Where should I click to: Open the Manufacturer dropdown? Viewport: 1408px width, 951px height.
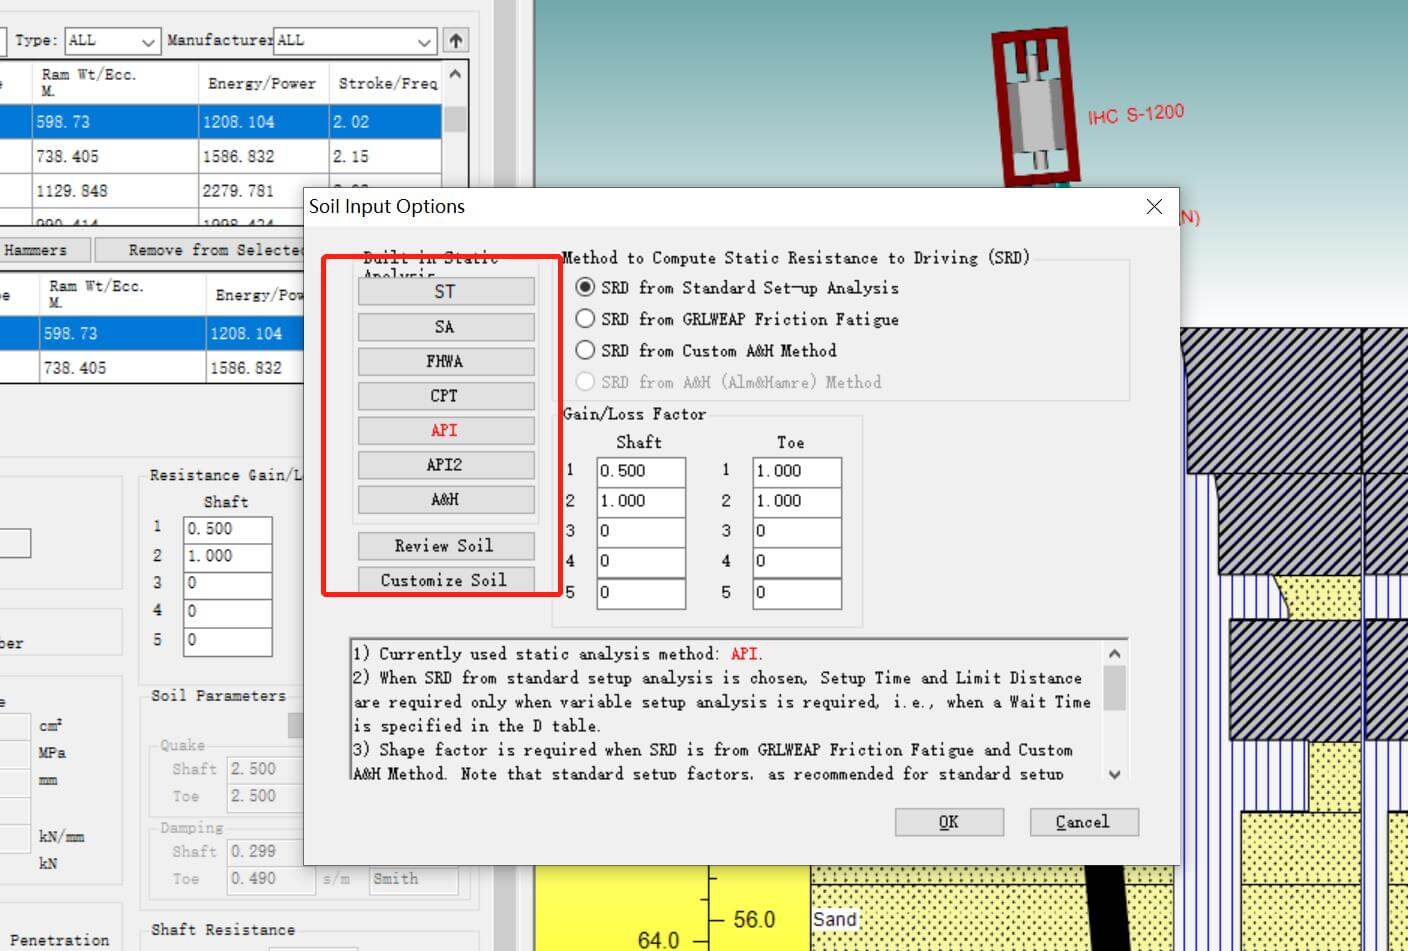click(x=355, y=41)
